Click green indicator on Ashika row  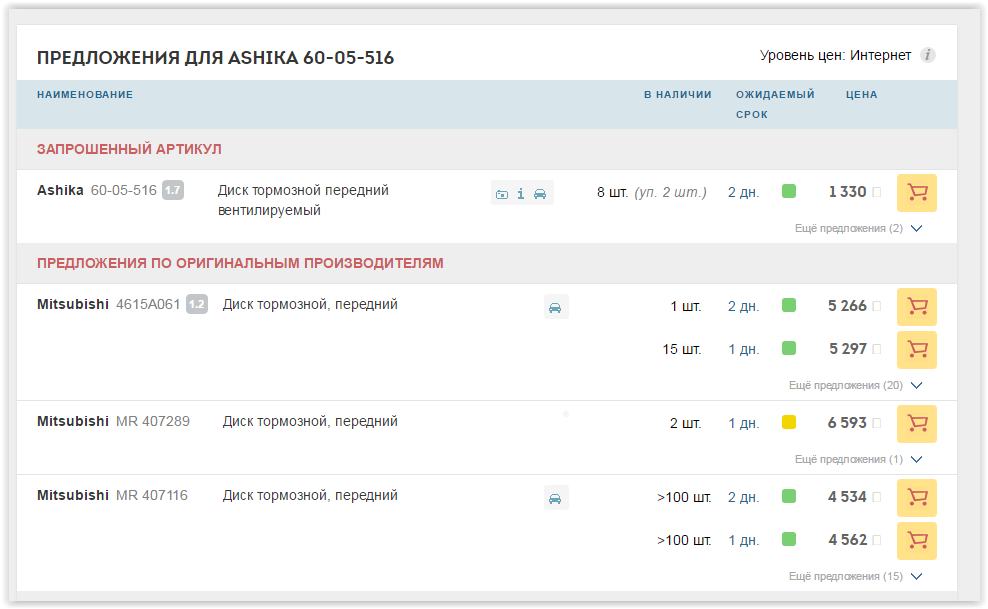click(x=789, y=191)
